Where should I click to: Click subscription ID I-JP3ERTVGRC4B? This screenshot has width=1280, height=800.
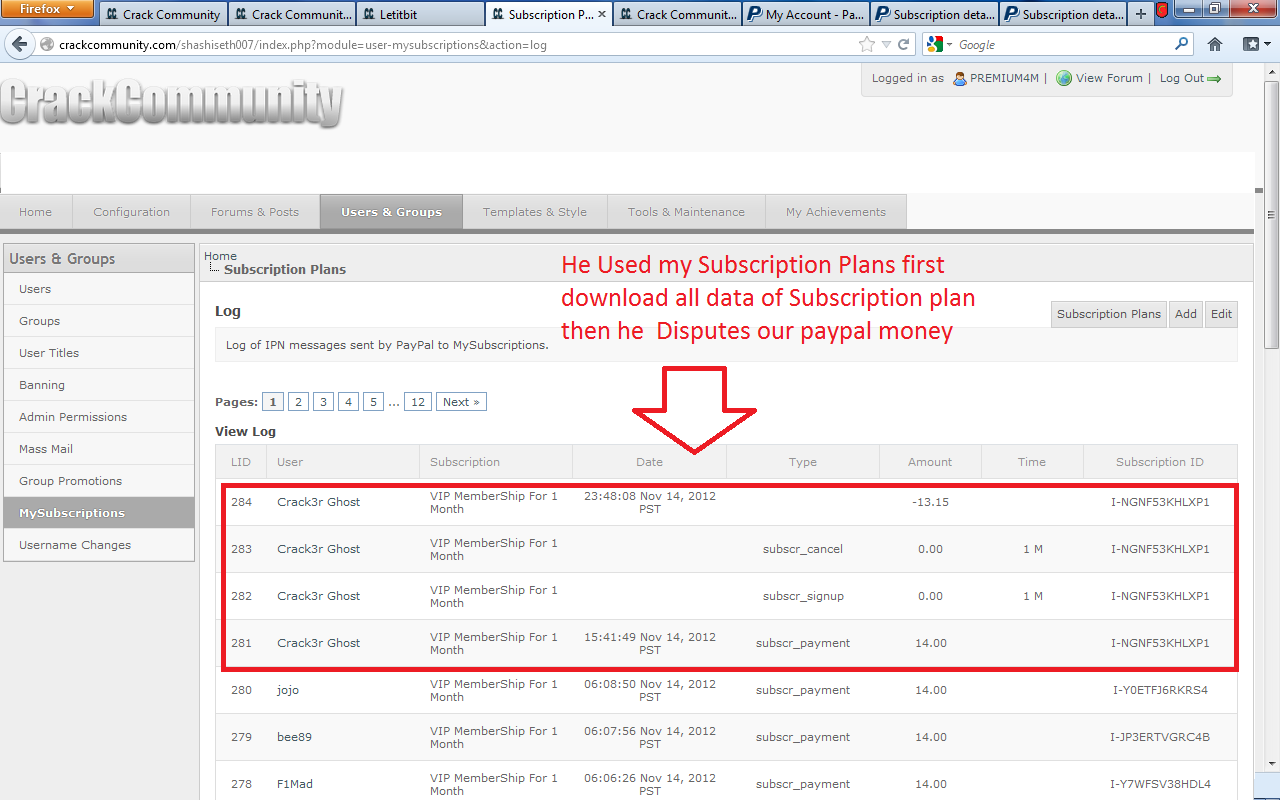click(x=1160, y=737)
